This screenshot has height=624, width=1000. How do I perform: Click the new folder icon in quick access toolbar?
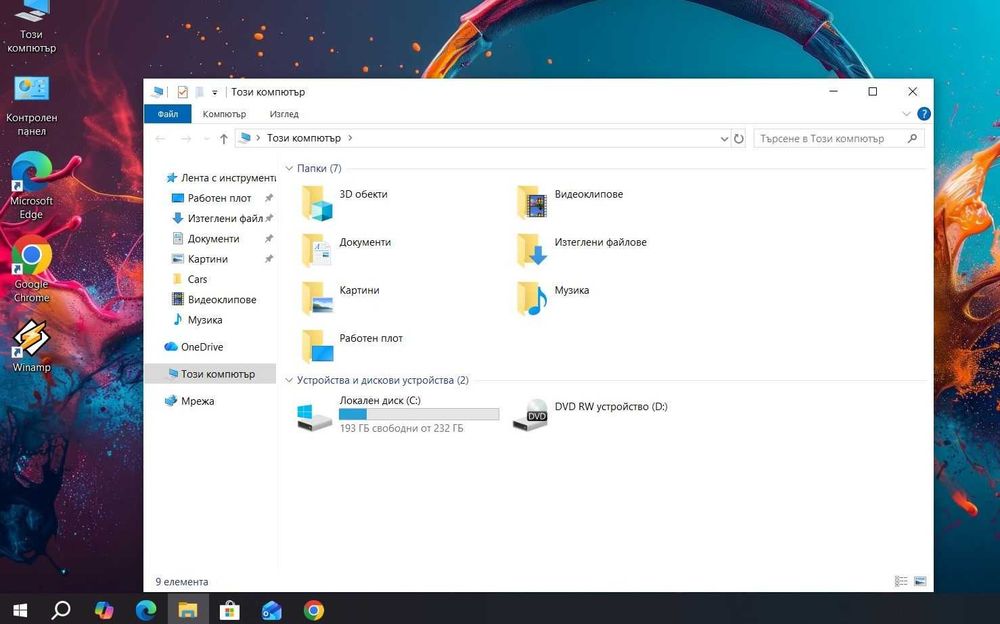click(x=200, y=92)
